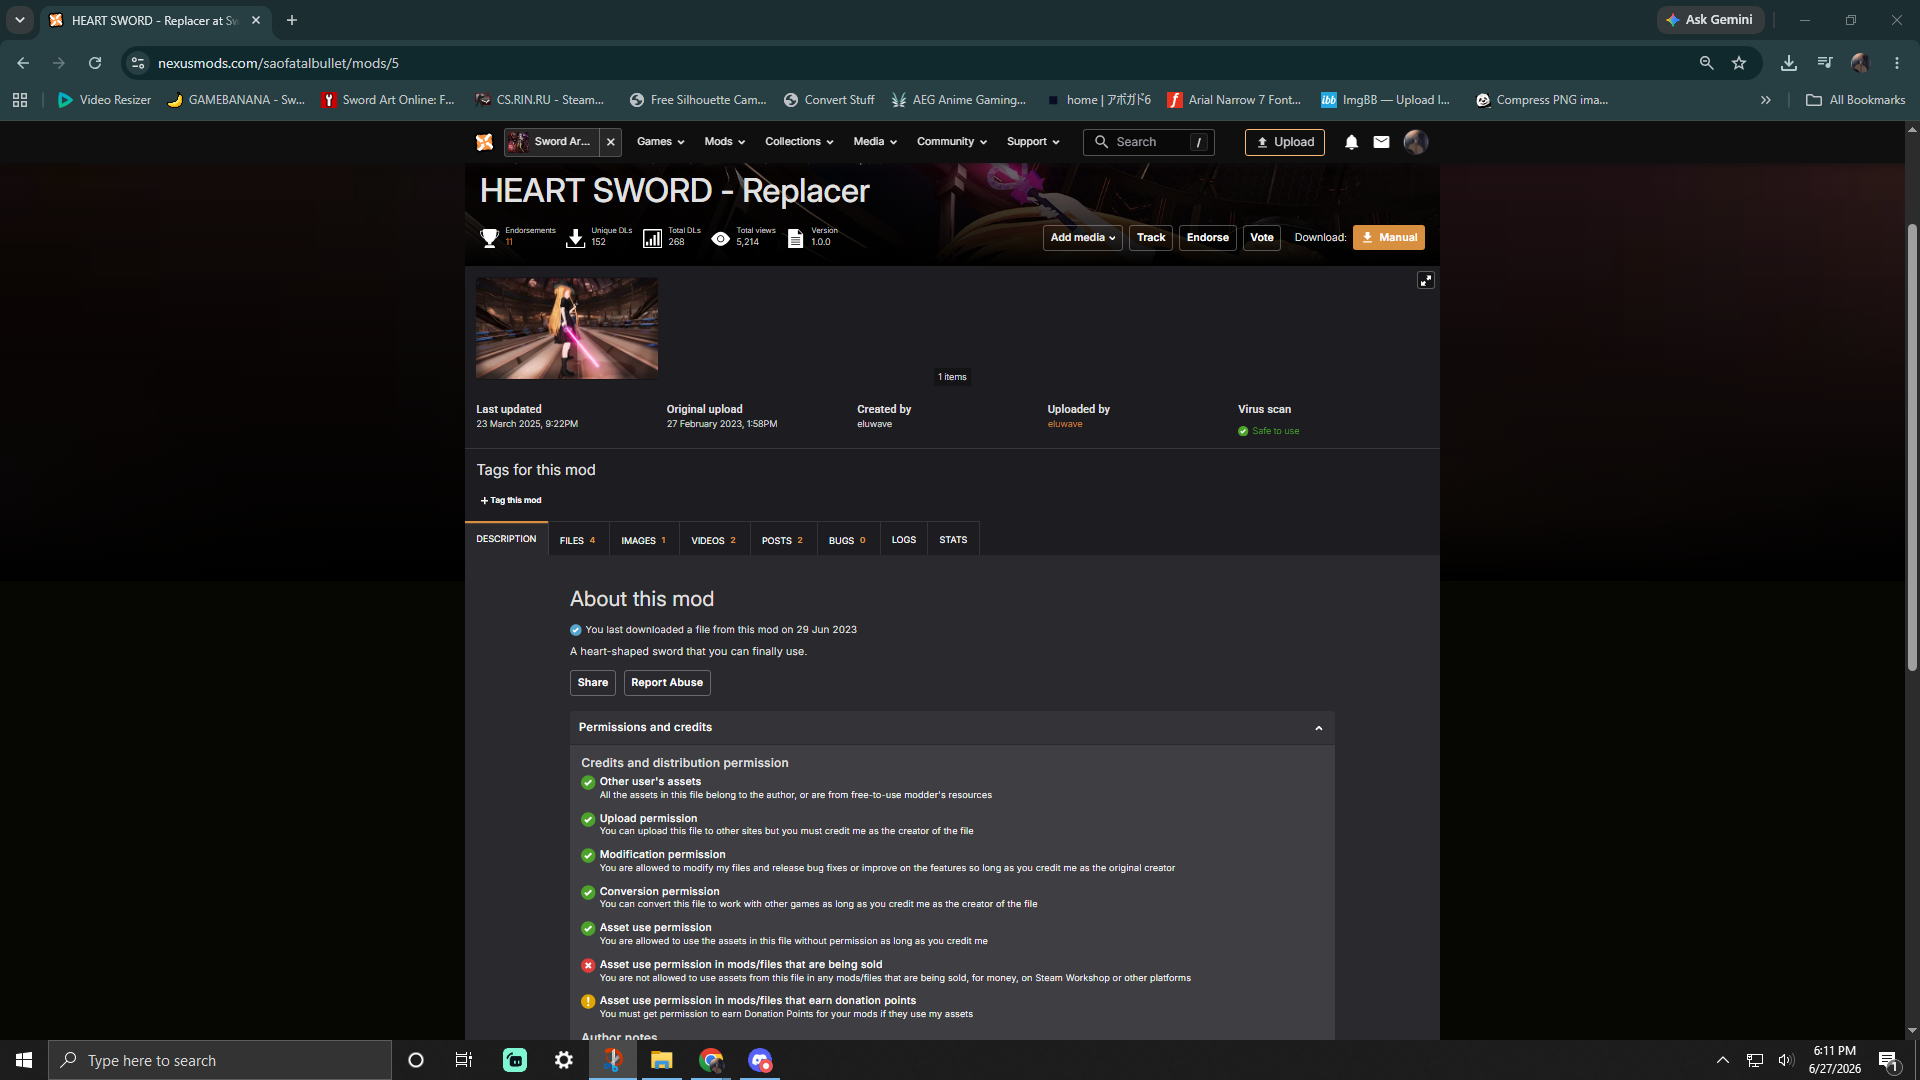
Task: Open the volume control in system tray
Action: (x=1786, y=1060)
